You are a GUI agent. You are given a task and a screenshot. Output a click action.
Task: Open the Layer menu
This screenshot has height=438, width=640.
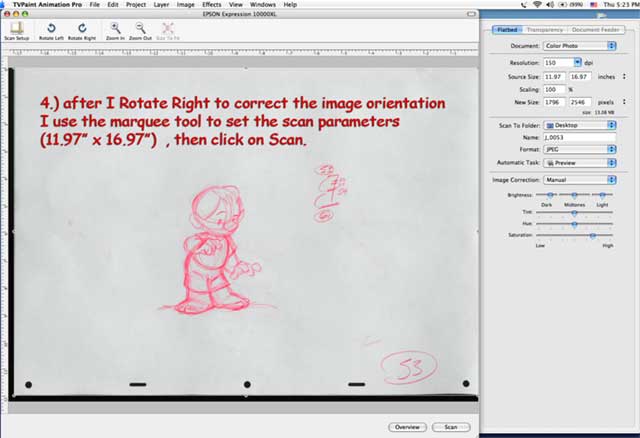pos(161,4)
